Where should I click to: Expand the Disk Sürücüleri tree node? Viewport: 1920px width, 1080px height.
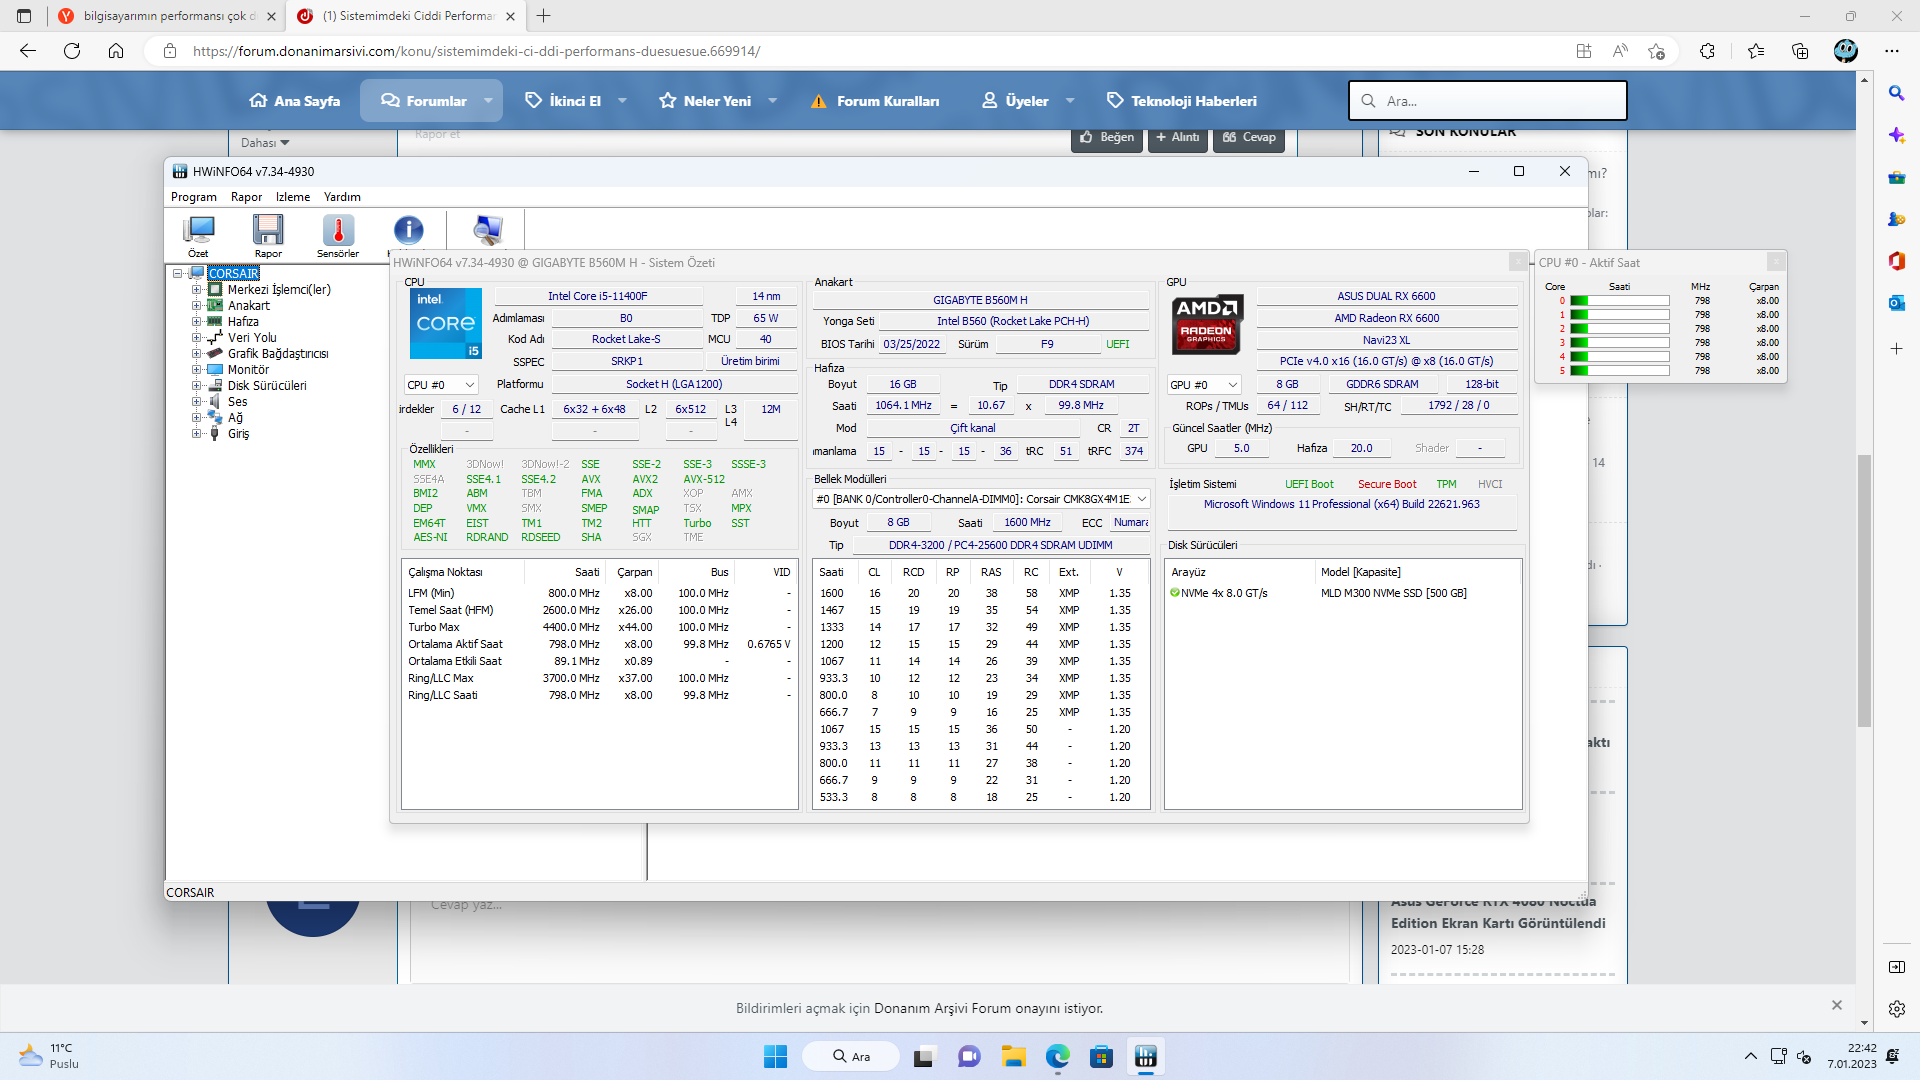(x=197, y=386)
